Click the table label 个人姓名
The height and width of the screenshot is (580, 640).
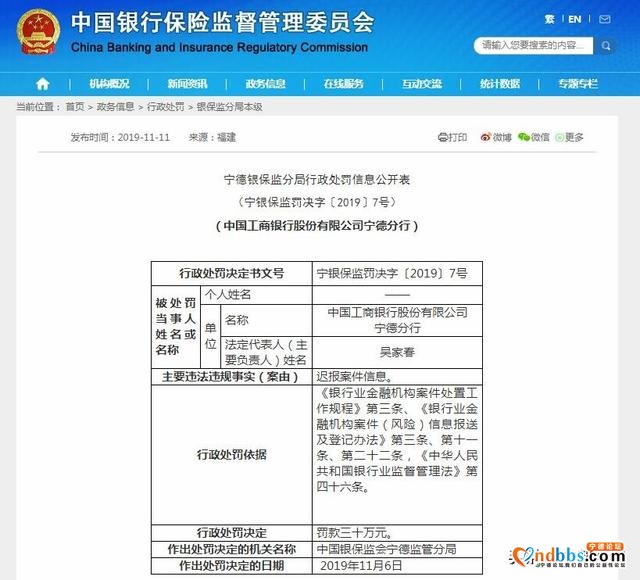[228, 295]
